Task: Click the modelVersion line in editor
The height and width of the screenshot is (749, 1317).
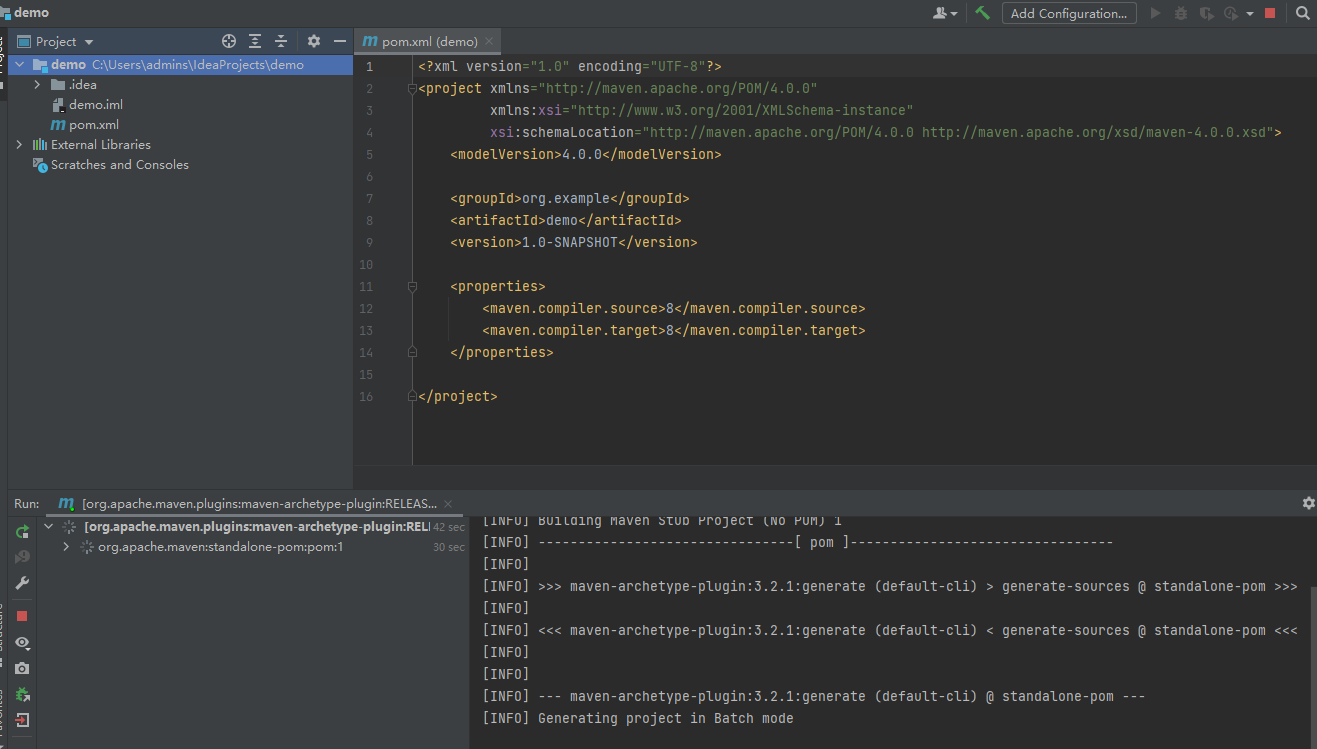Action: click(x=585, y=154)
